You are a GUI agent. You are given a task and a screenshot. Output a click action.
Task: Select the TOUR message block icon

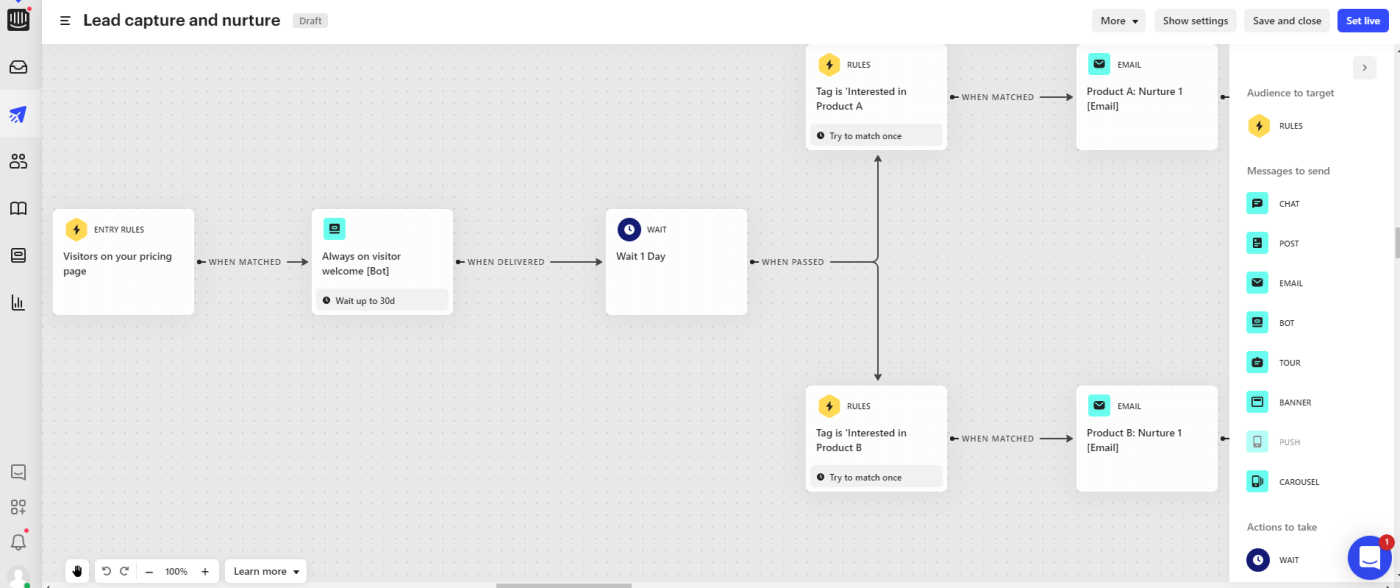[x=1257, y=362]
